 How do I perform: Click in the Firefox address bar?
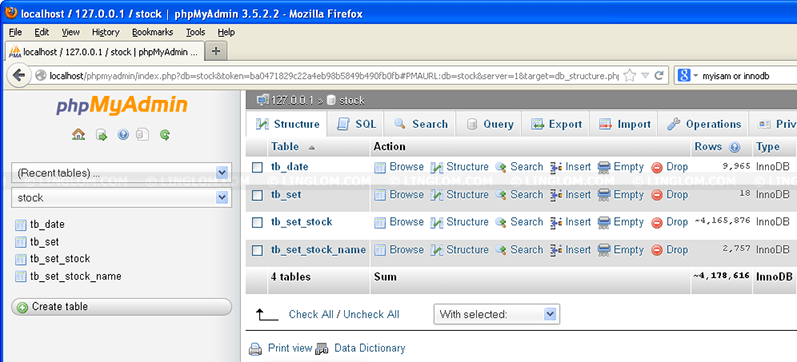tap(333, 76)
